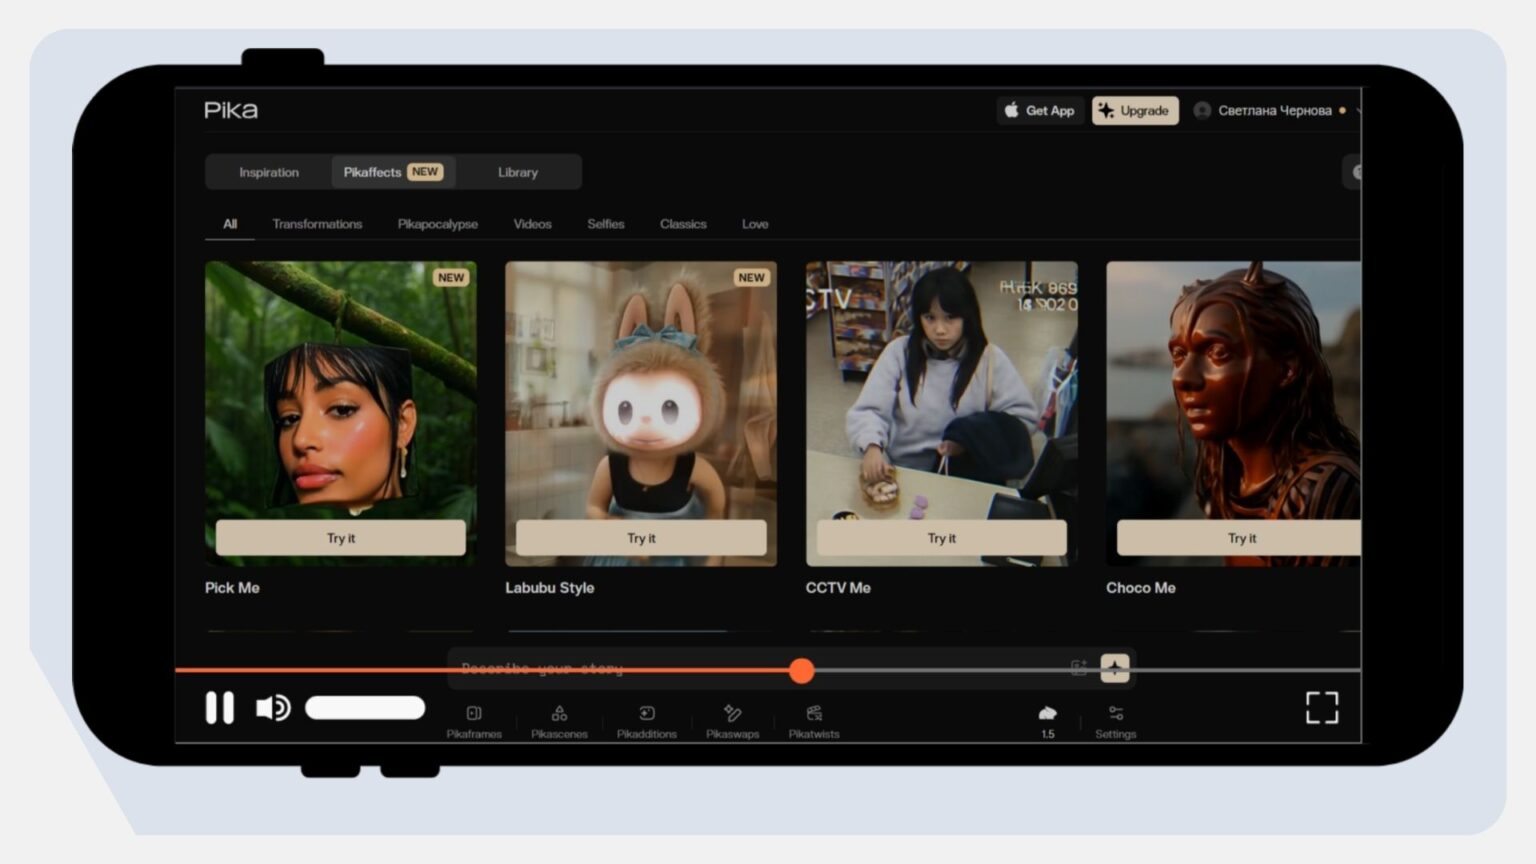Open the Светлана Чернова account menu
The width and height of the screenshot is (1536, 864).
(x=1274, y=111)
